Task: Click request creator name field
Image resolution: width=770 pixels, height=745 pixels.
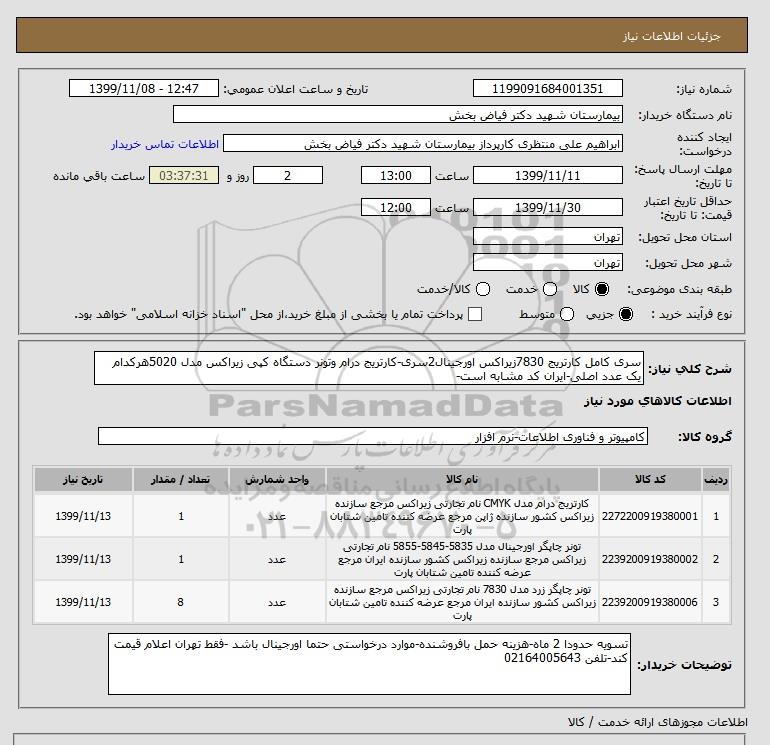Action: pyautogui.click(x=423, y=144)
